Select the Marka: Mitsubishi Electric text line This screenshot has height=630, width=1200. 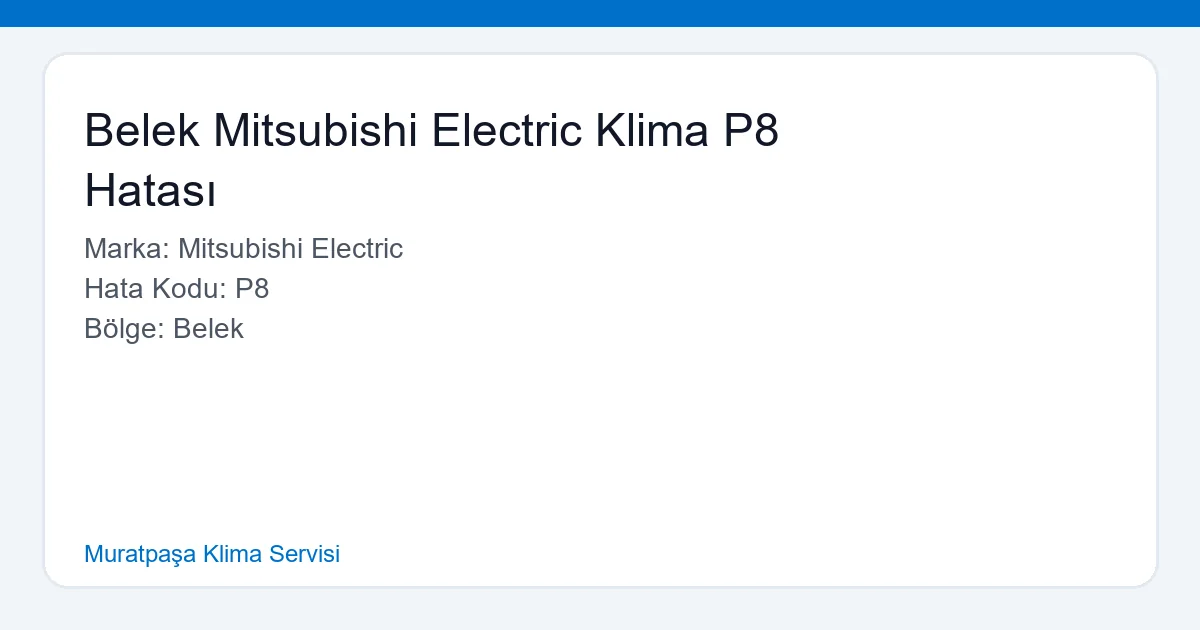coord(244,249)
